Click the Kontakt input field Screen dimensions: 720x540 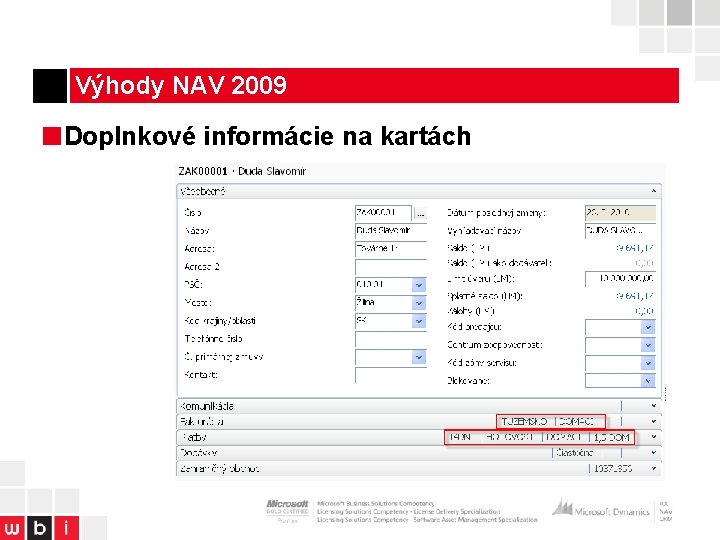[391, 375]
